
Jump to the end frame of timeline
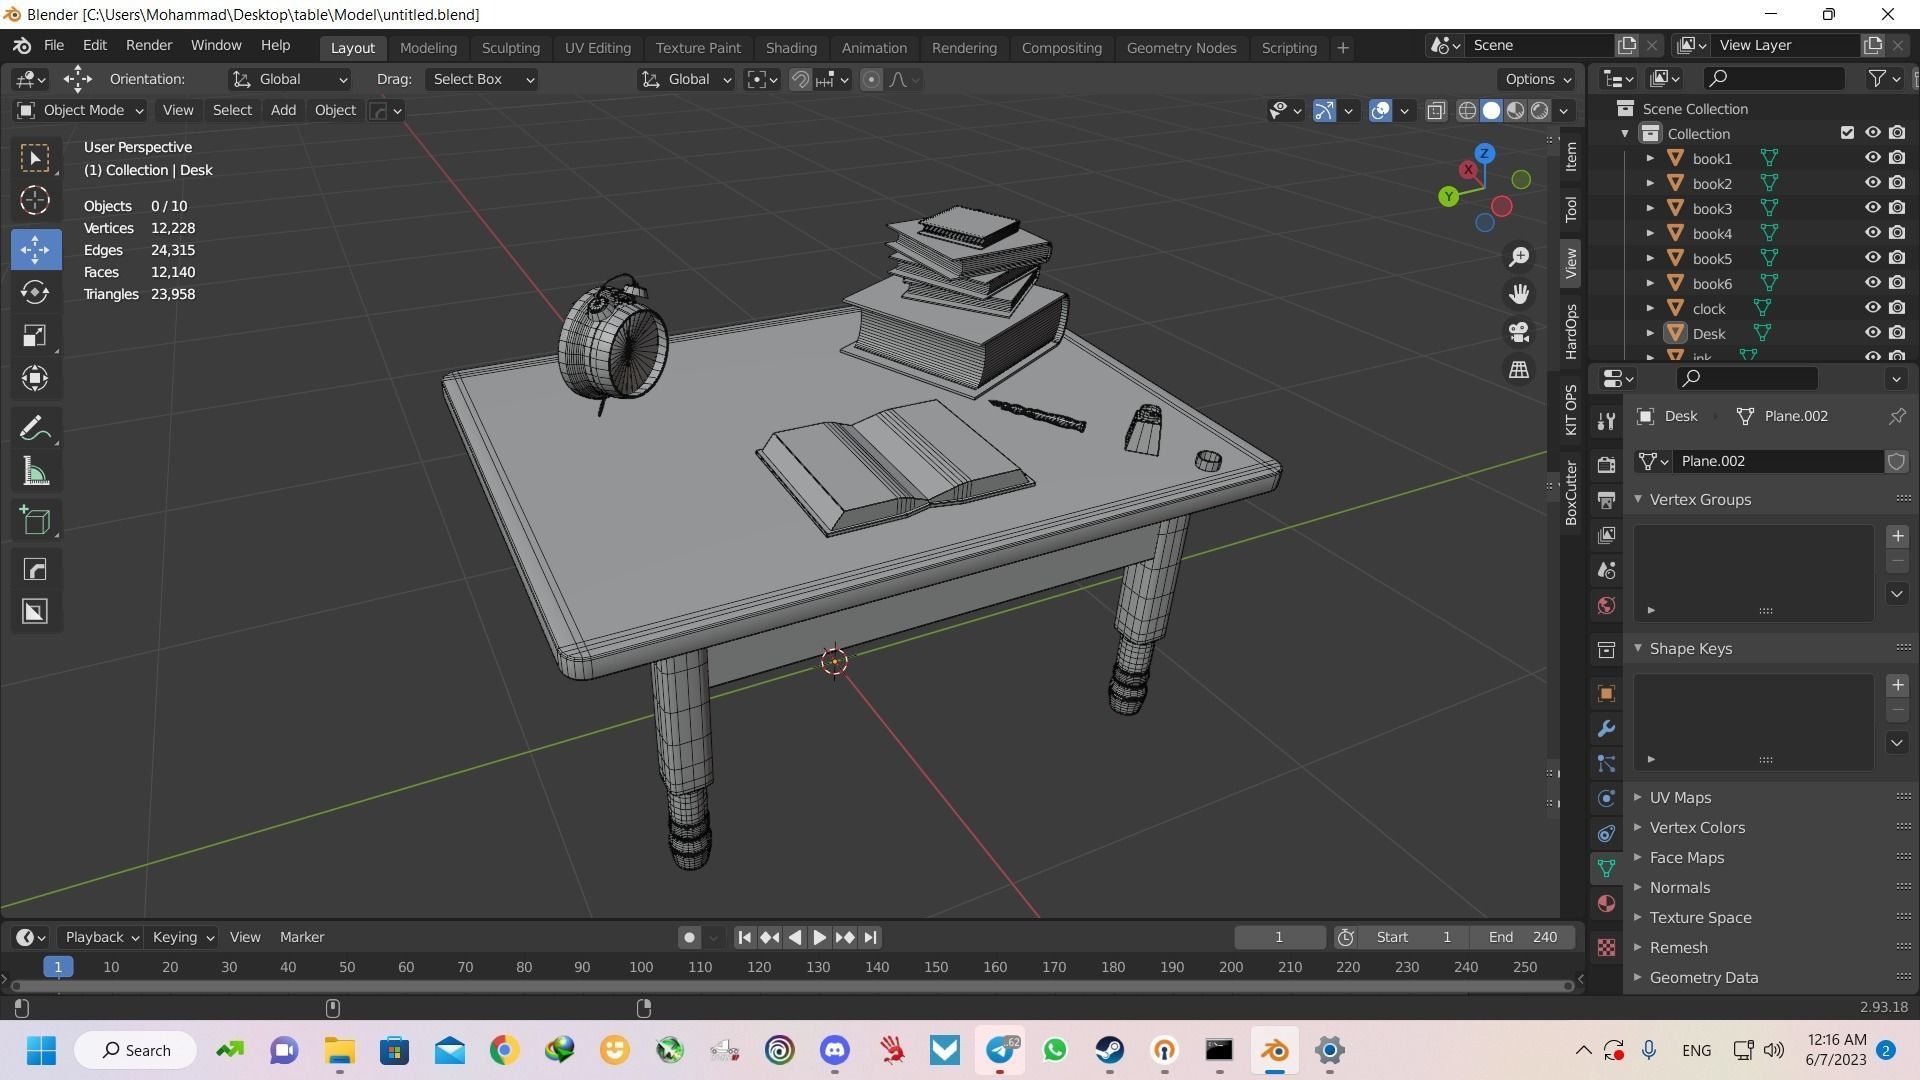(x=870, y=938)
